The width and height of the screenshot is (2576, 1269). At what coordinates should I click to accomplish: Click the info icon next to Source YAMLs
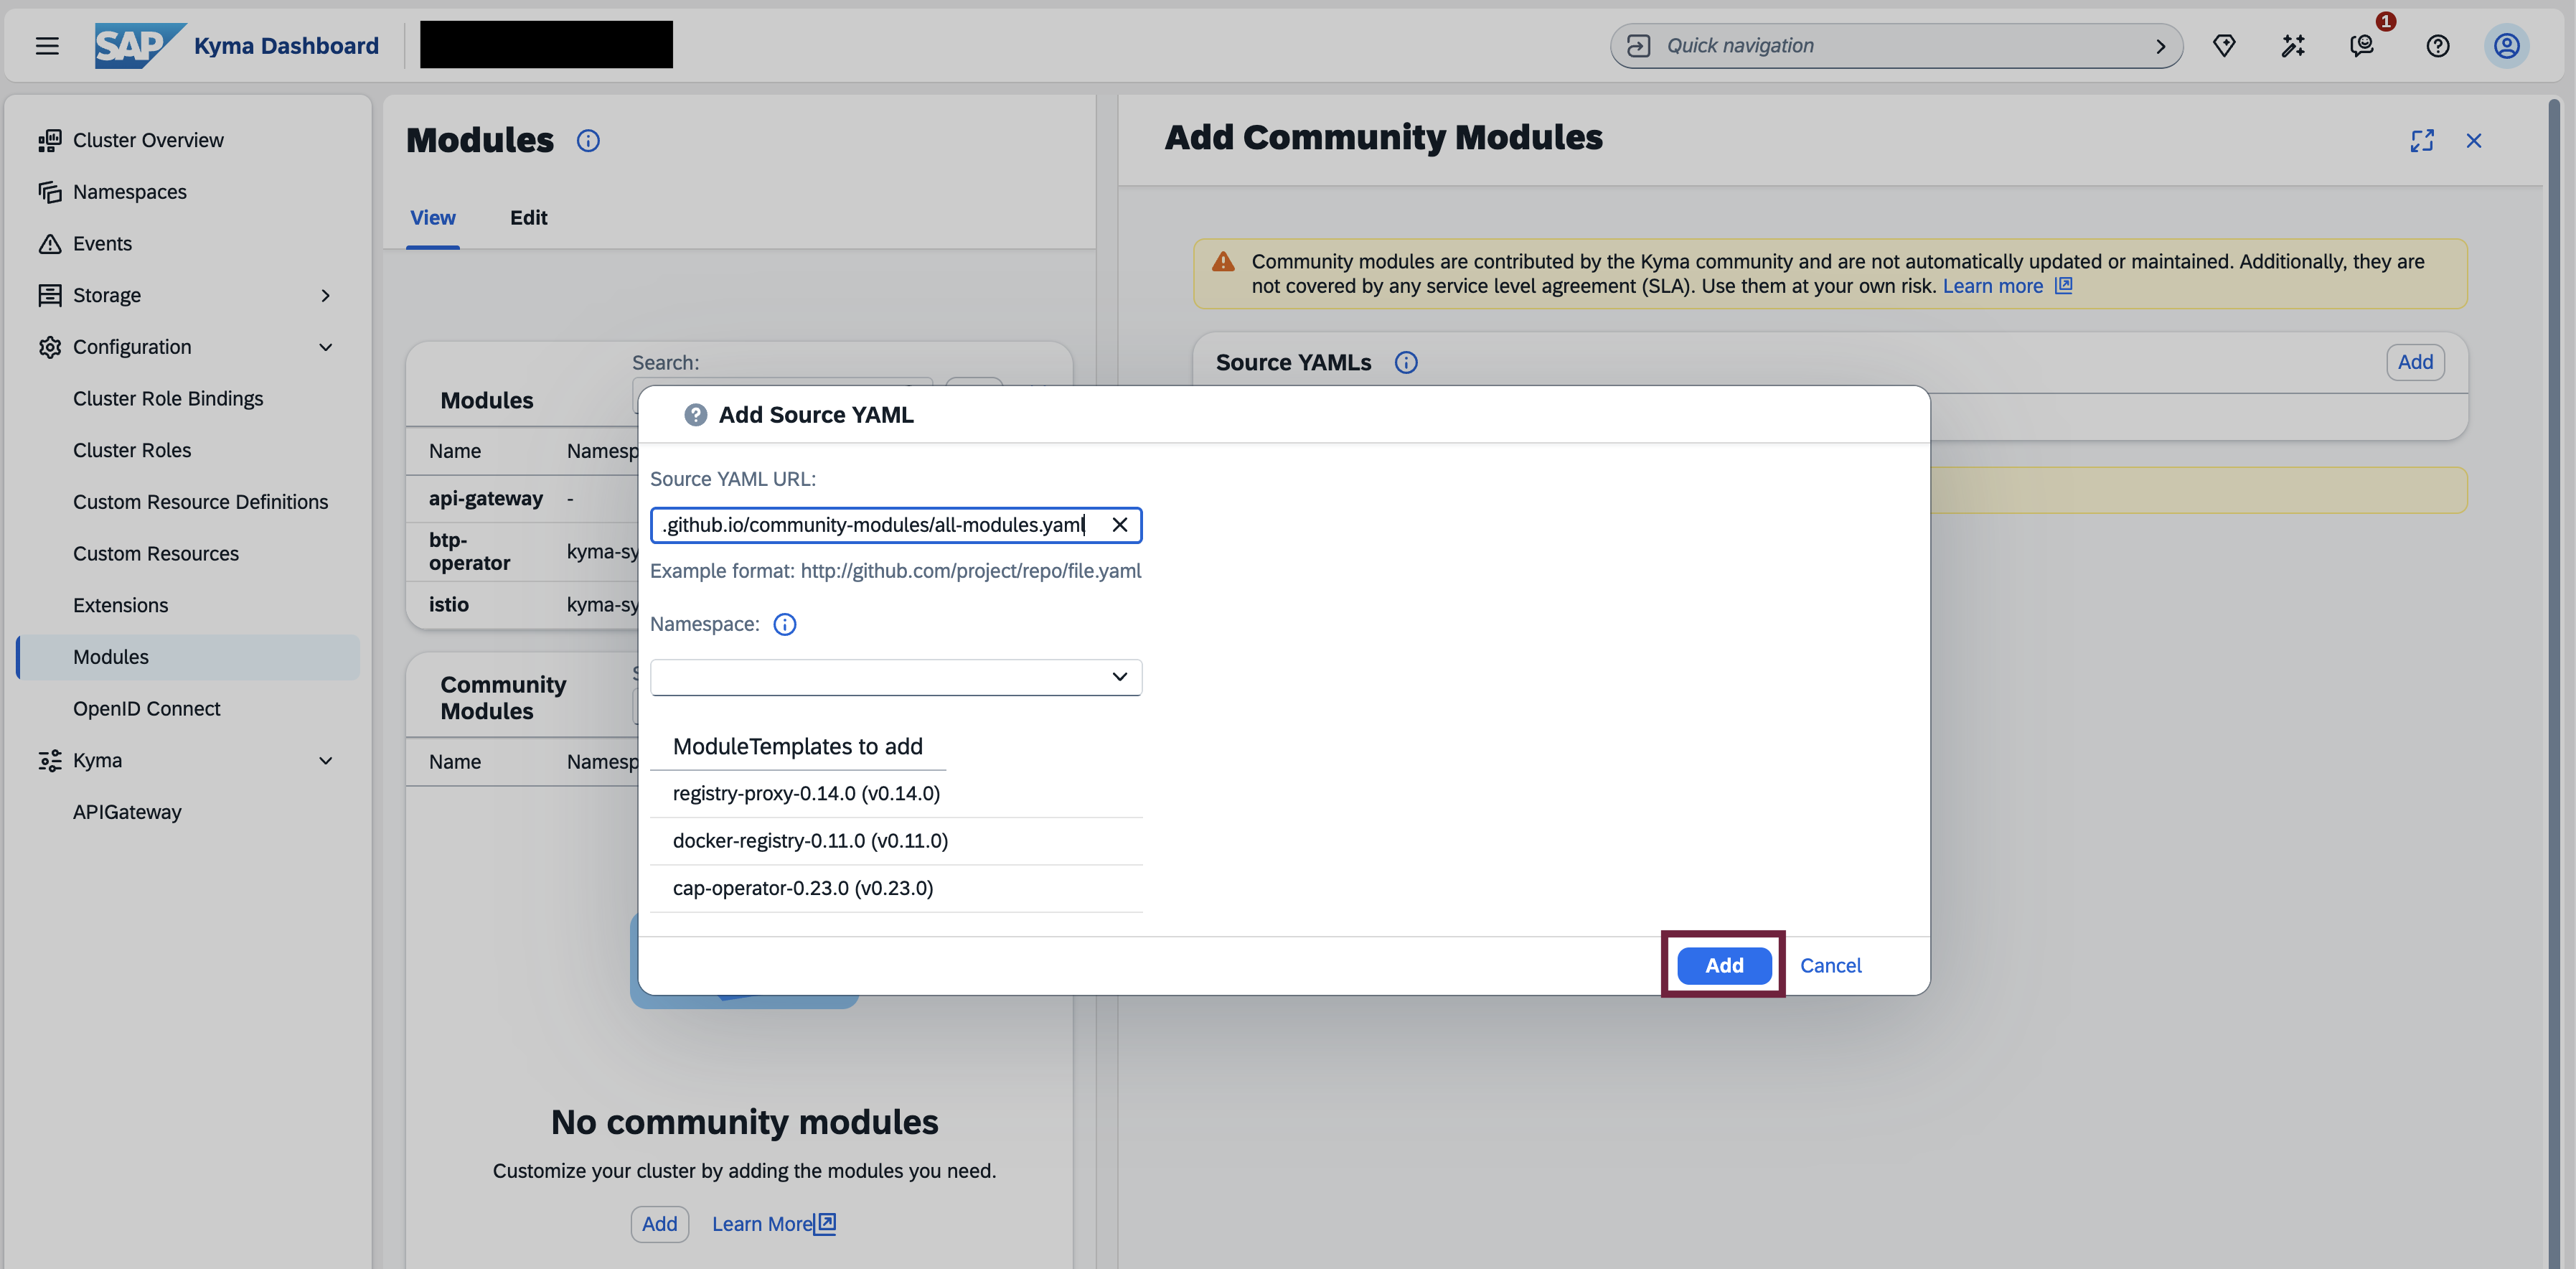click(1406, 362)
